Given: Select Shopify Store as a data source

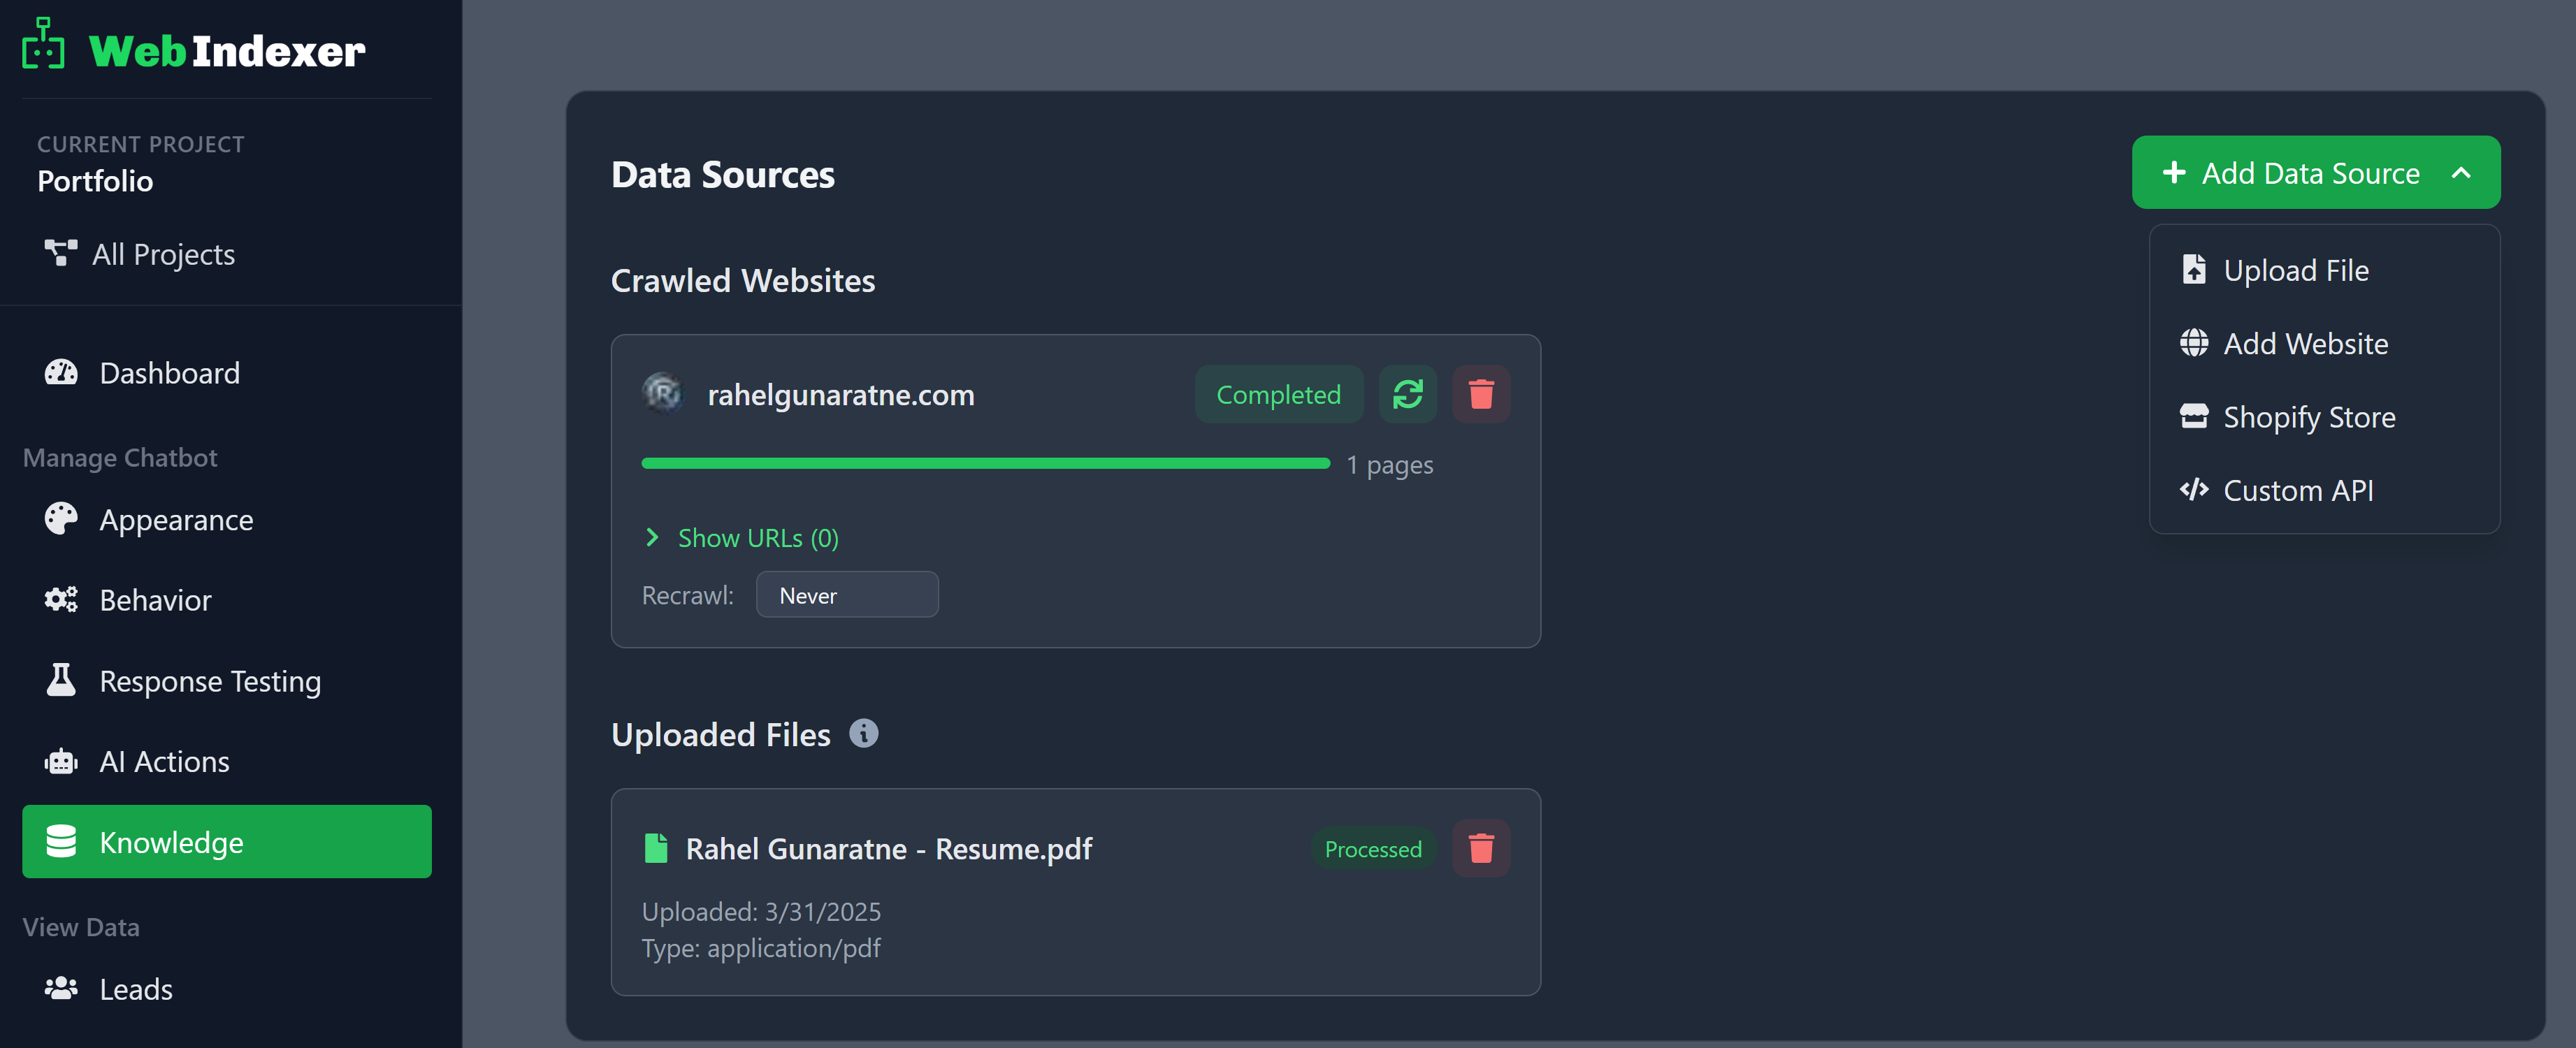Looking at the screenshot, I should [x=2308, y=416].
